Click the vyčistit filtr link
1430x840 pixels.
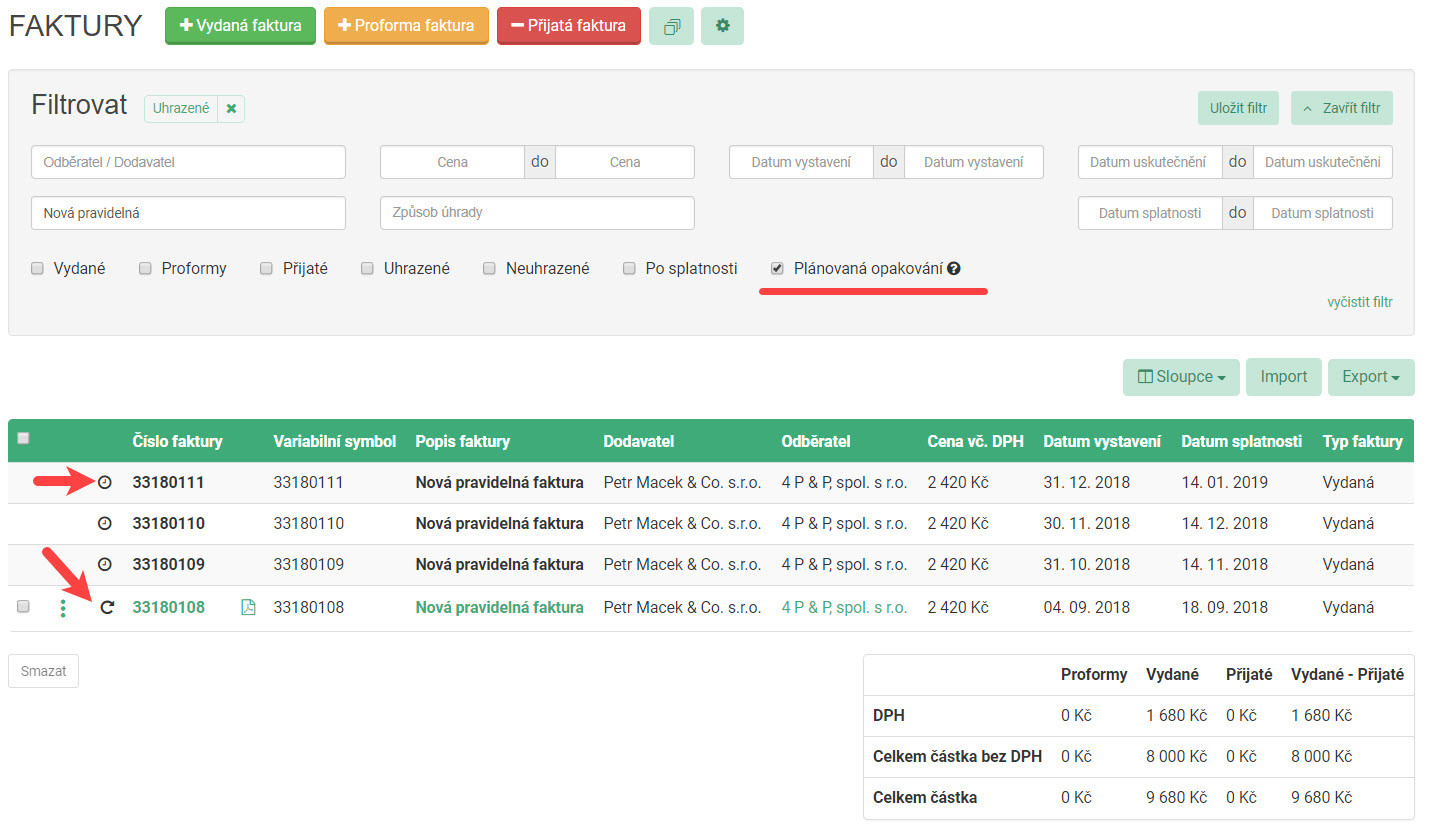coord(1359,302)
